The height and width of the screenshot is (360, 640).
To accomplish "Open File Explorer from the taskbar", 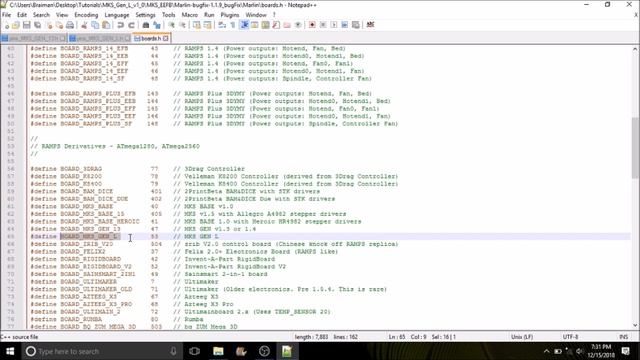I will 218,351.
